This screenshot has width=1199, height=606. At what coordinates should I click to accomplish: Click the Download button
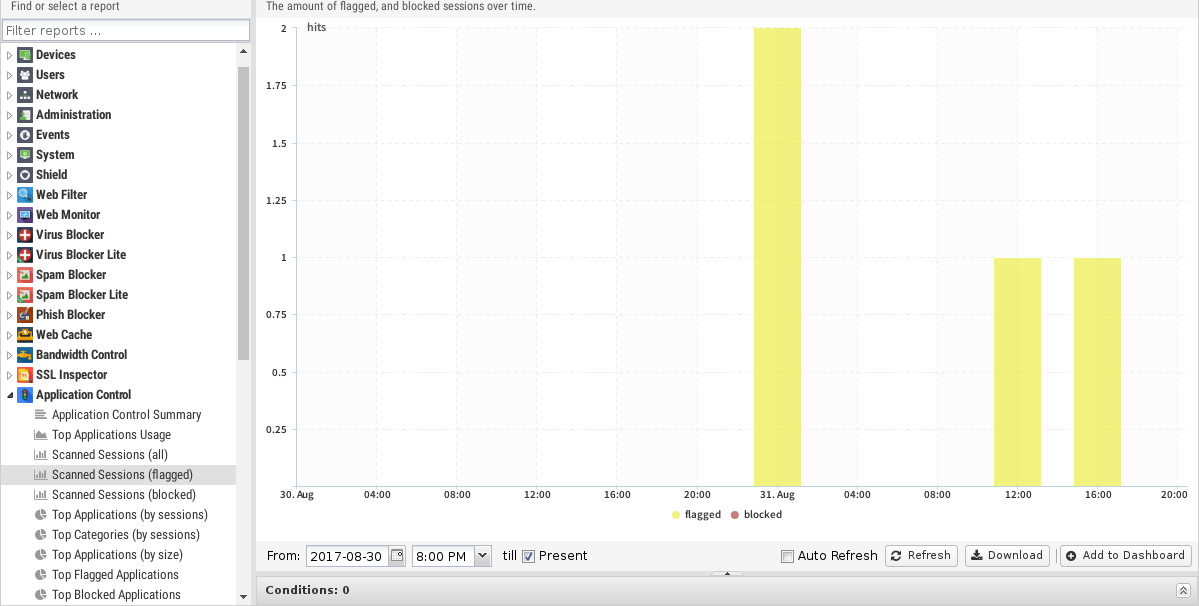(1007, 556)
